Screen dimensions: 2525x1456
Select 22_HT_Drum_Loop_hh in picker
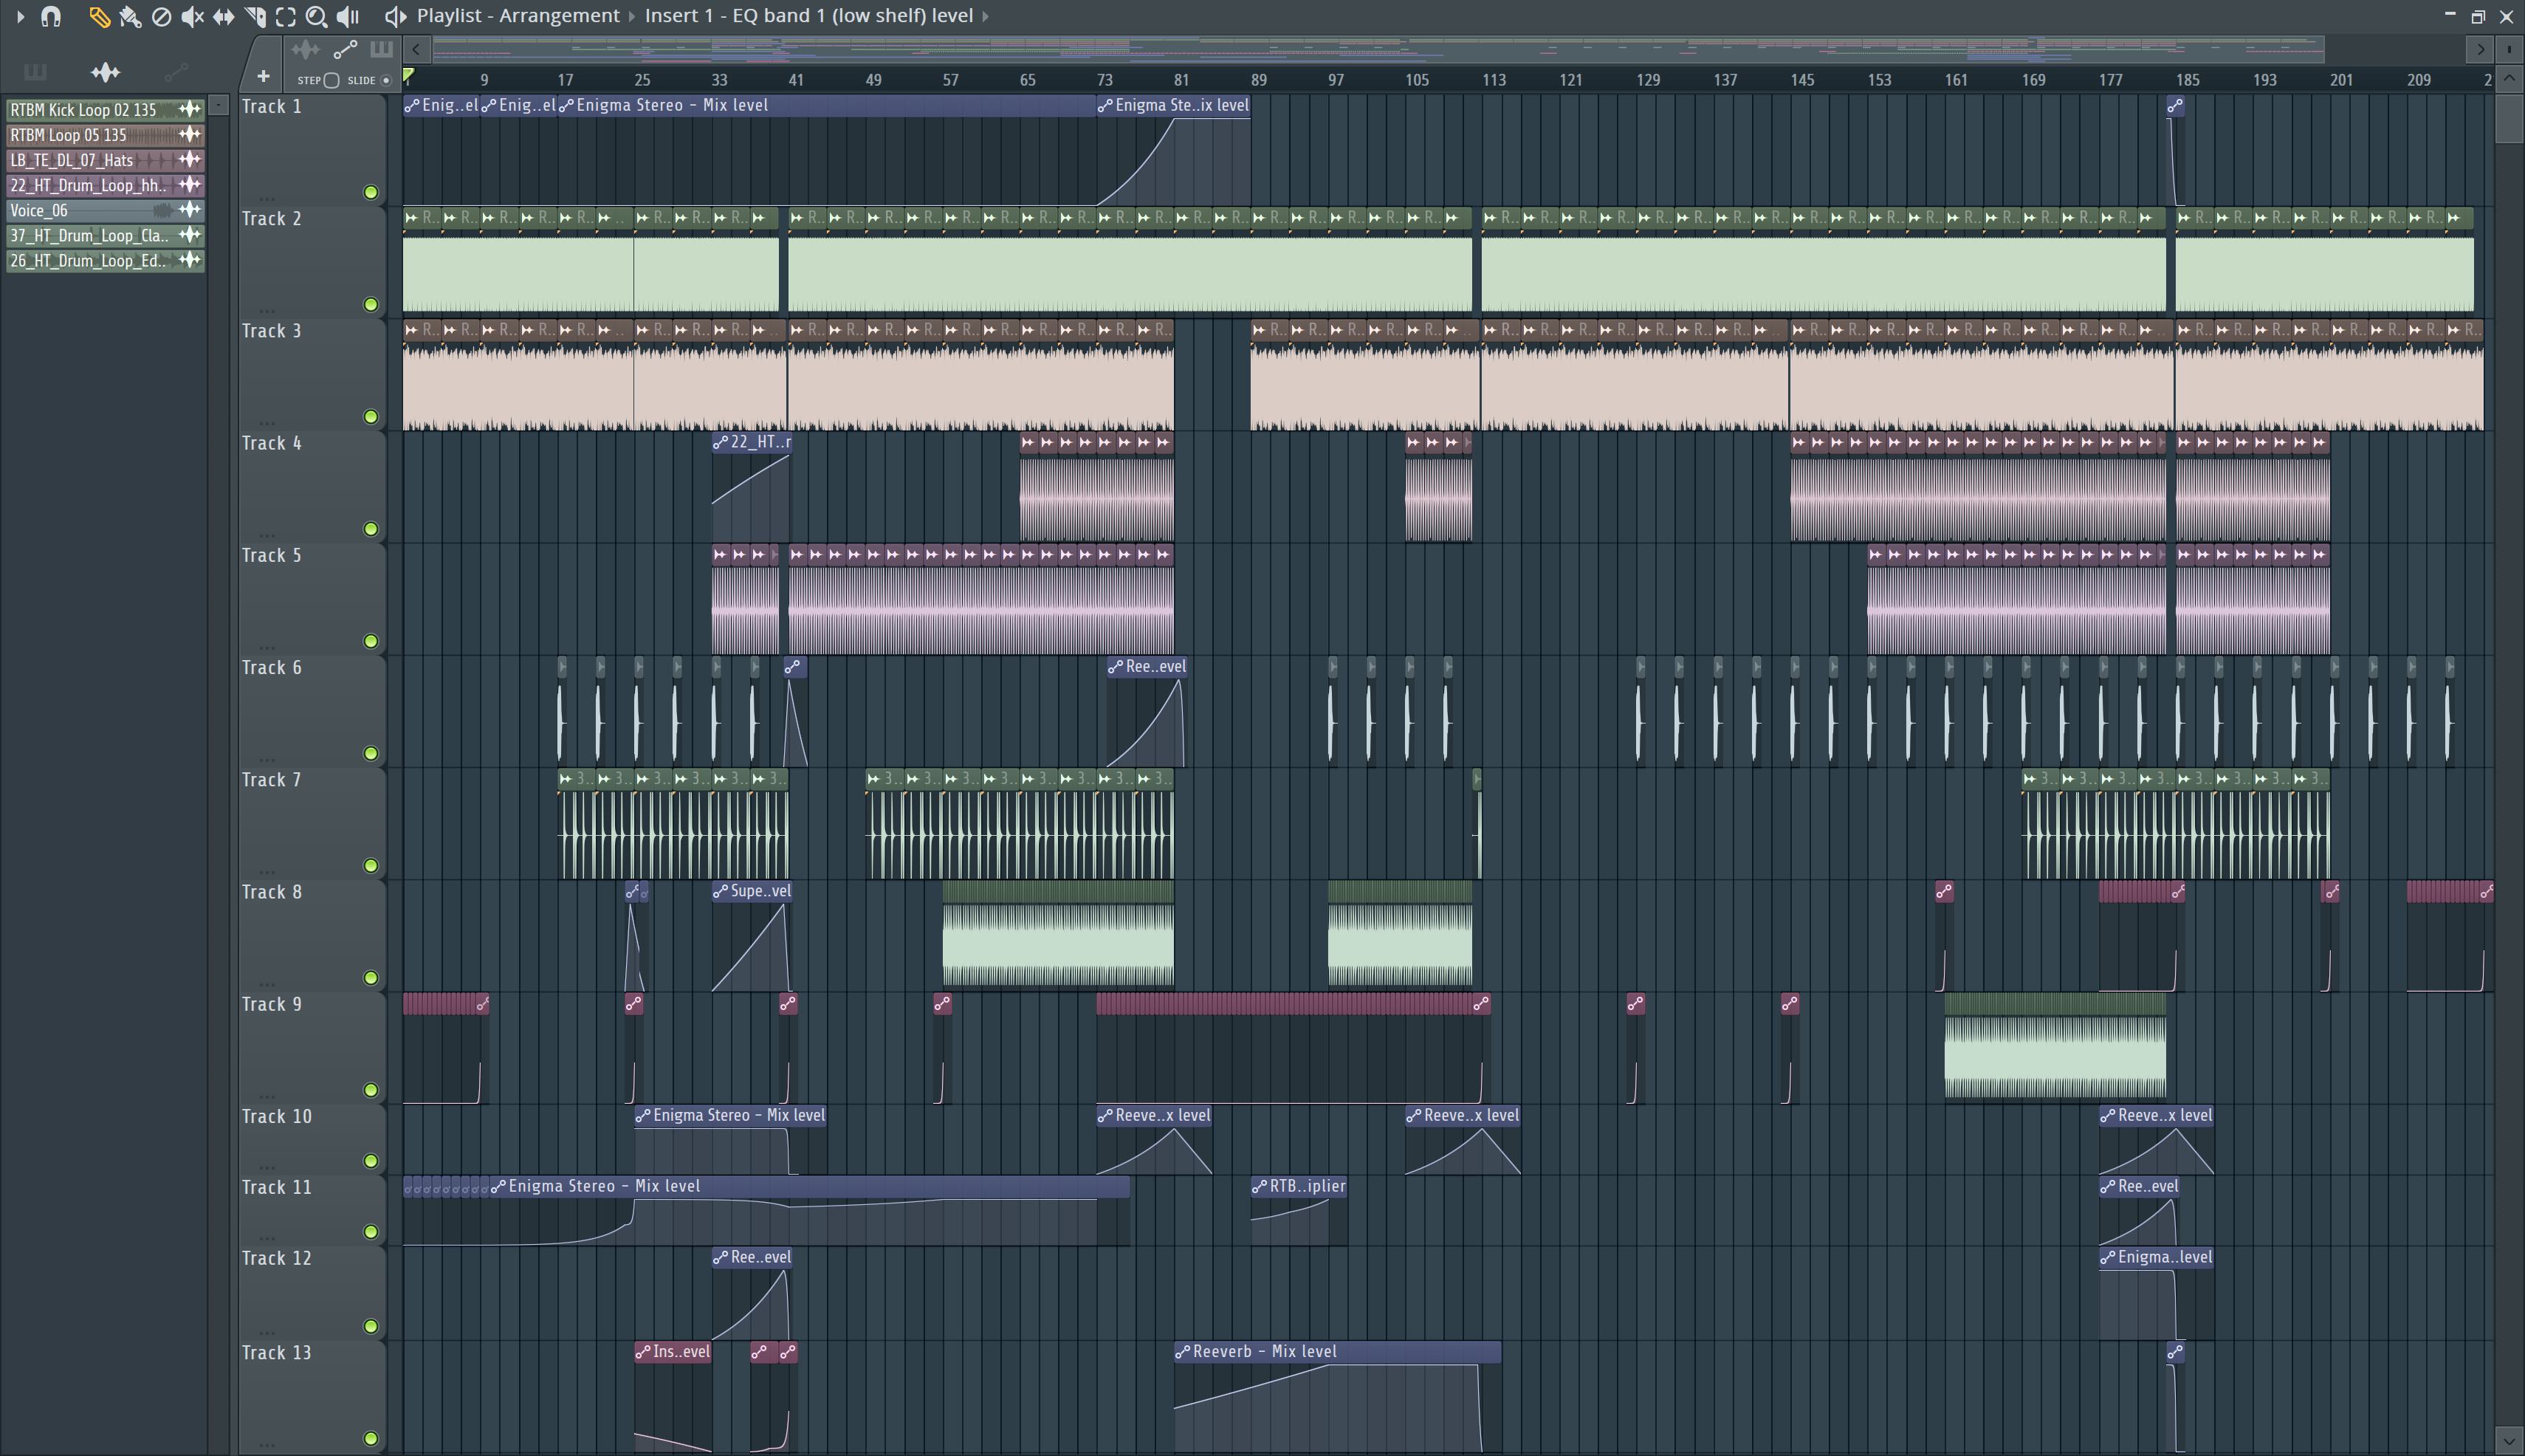(105, 185)
